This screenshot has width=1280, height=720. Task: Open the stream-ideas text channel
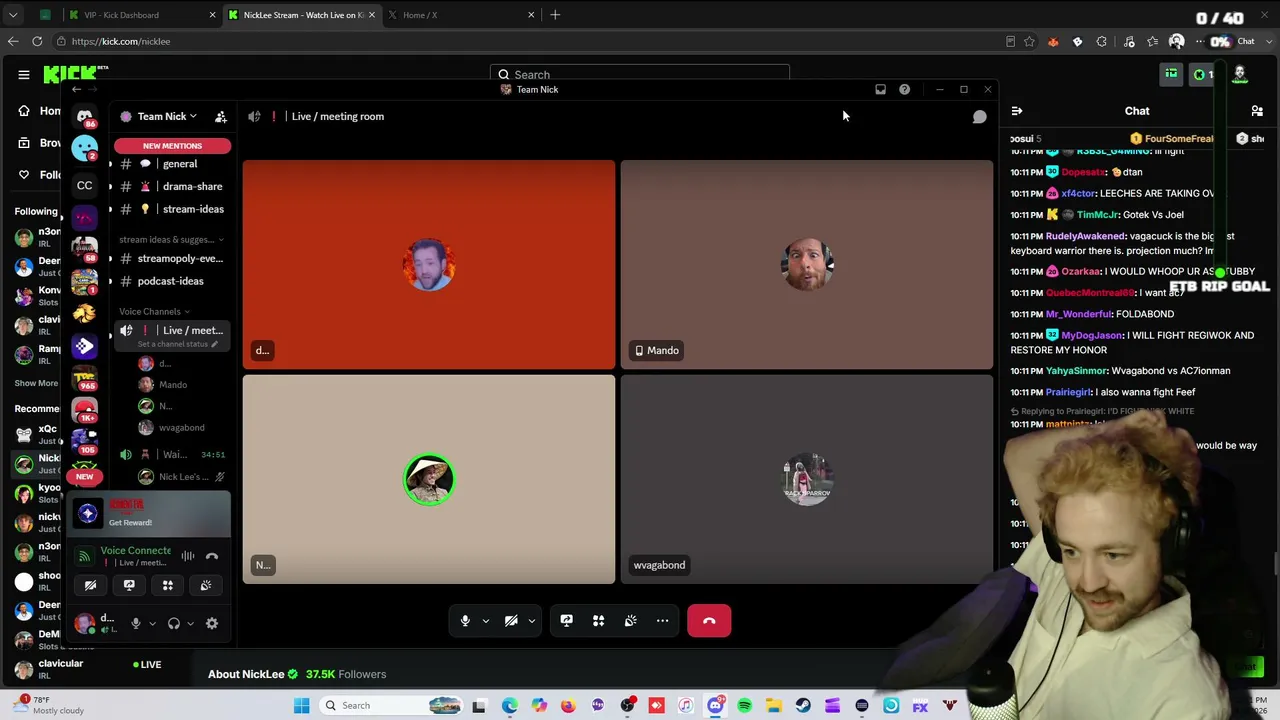(170, 209)
